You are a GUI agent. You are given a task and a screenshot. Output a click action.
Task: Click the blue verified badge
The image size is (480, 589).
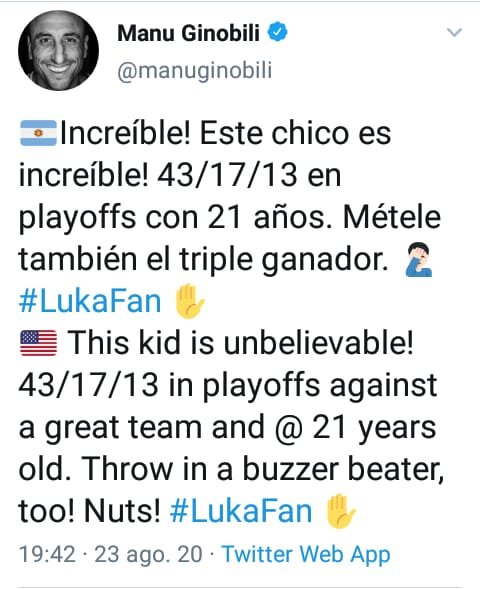coord(277,32)
